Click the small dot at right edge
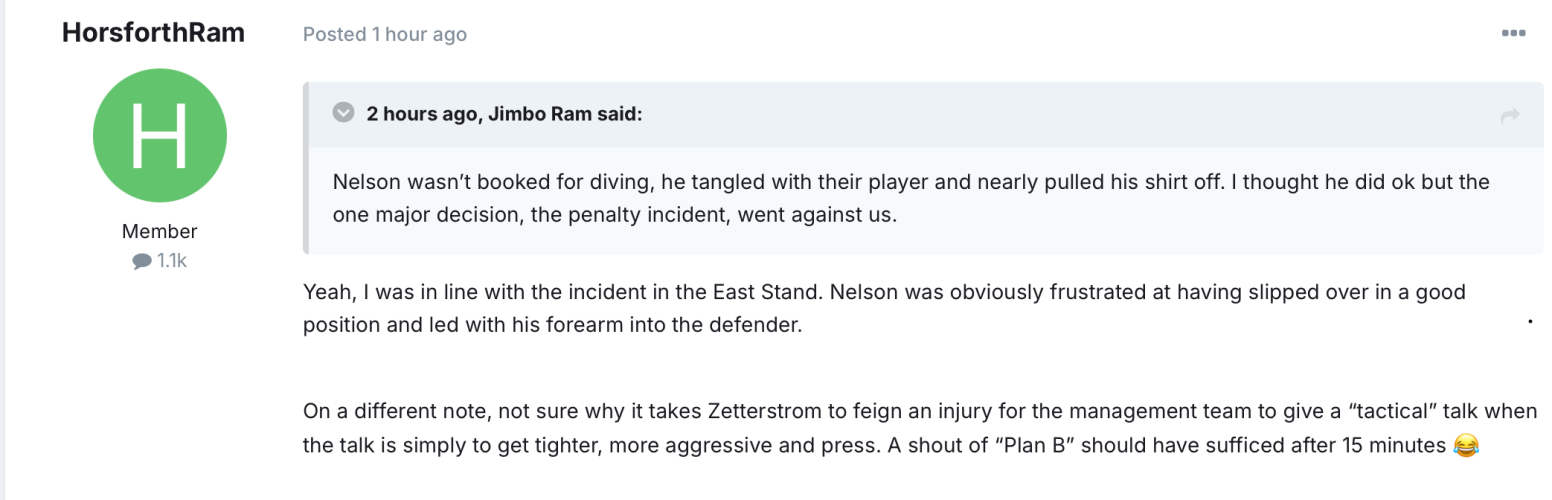This screenshot has width=1552, height=500. coord(1530,322)
